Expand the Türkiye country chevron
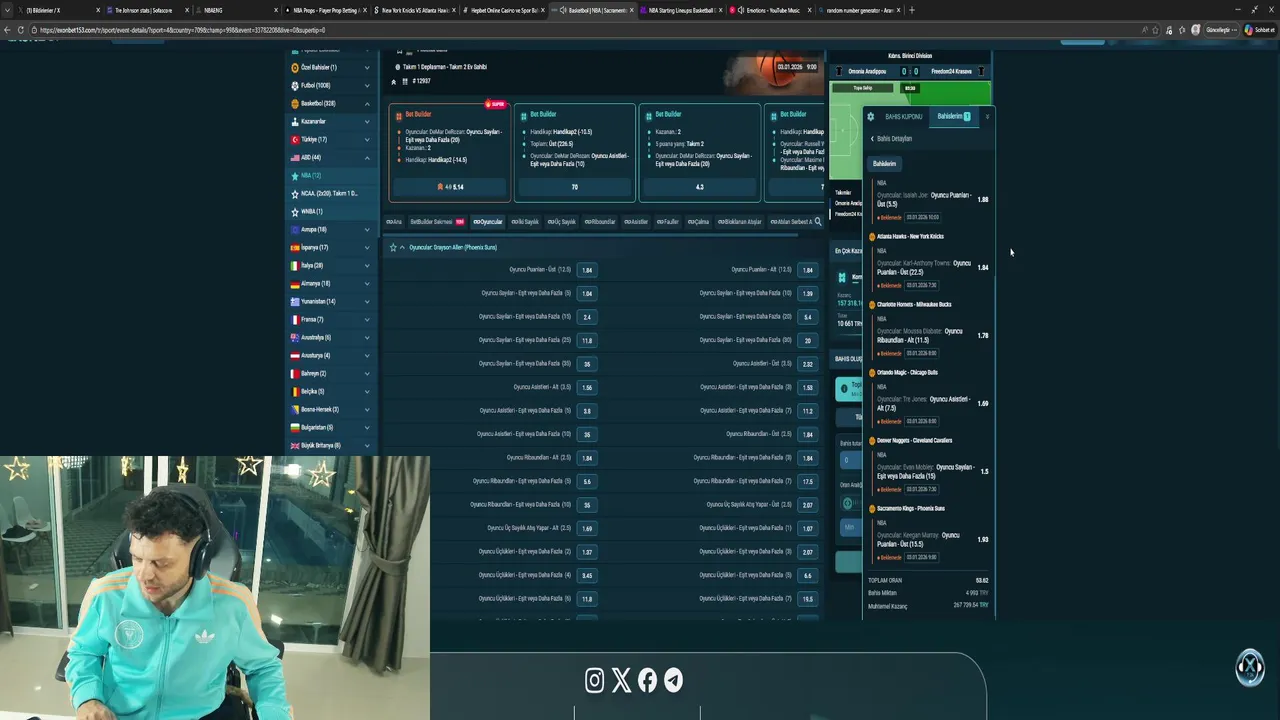This screenshot has height=720, width=1280. coord(367,140)
